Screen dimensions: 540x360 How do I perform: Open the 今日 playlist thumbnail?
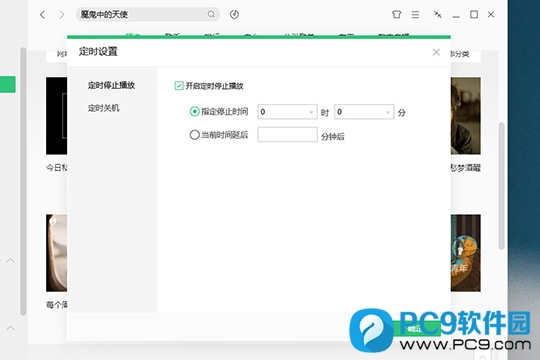56,116
